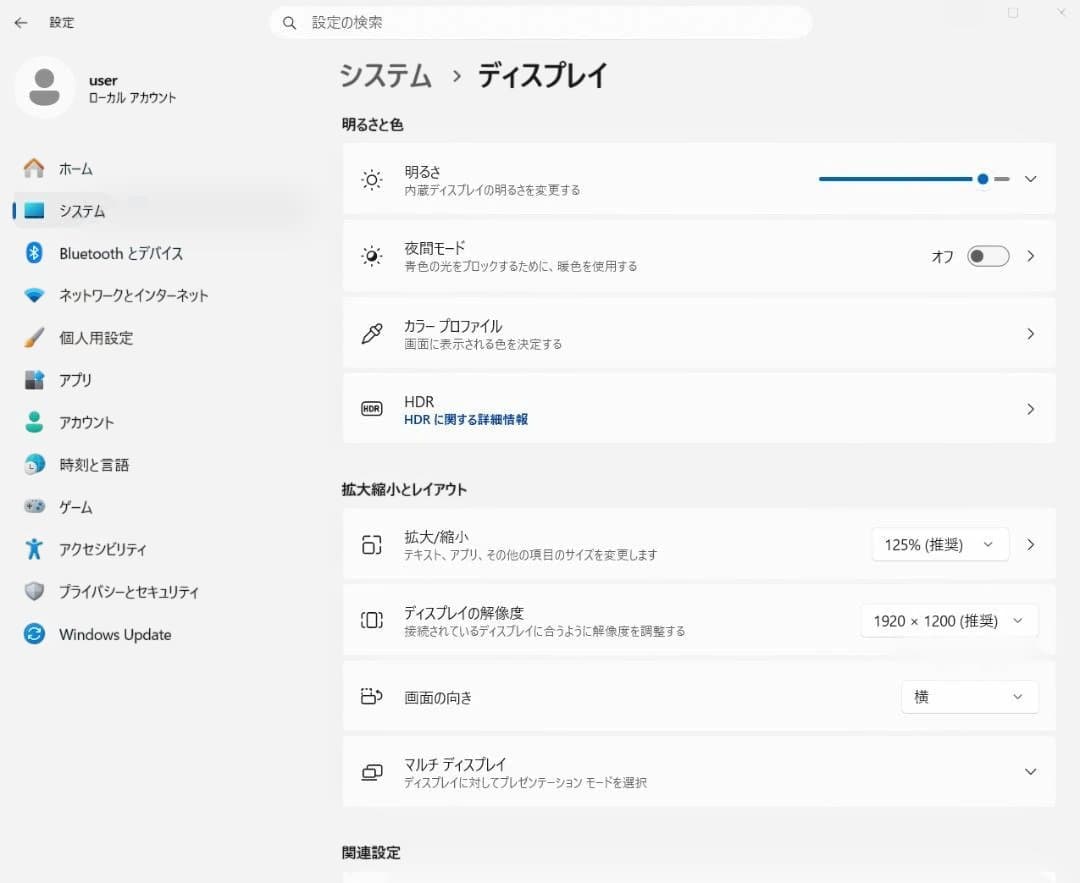
Task: Click the マルチ ディスプレイ icon
Action: [x=372, y=771]
